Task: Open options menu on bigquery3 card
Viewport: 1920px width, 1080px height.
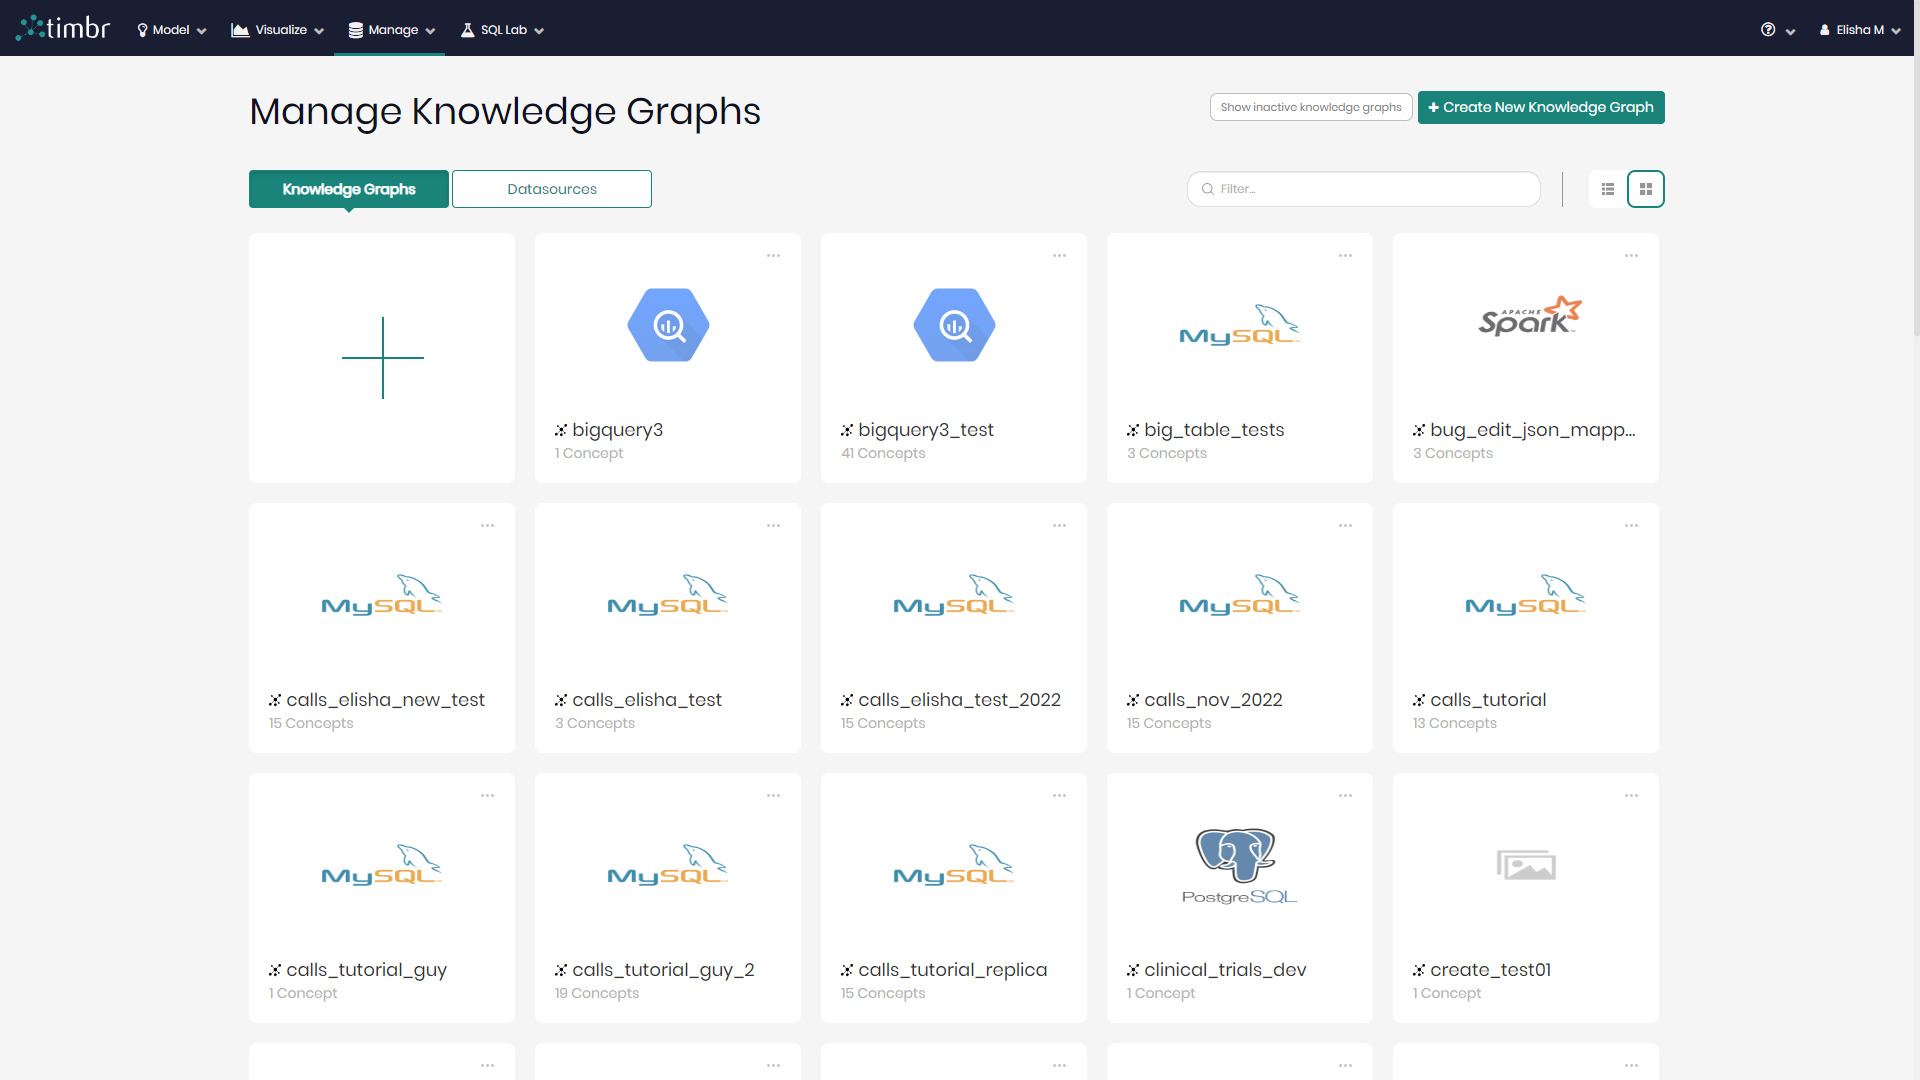Action: point(772,256)
